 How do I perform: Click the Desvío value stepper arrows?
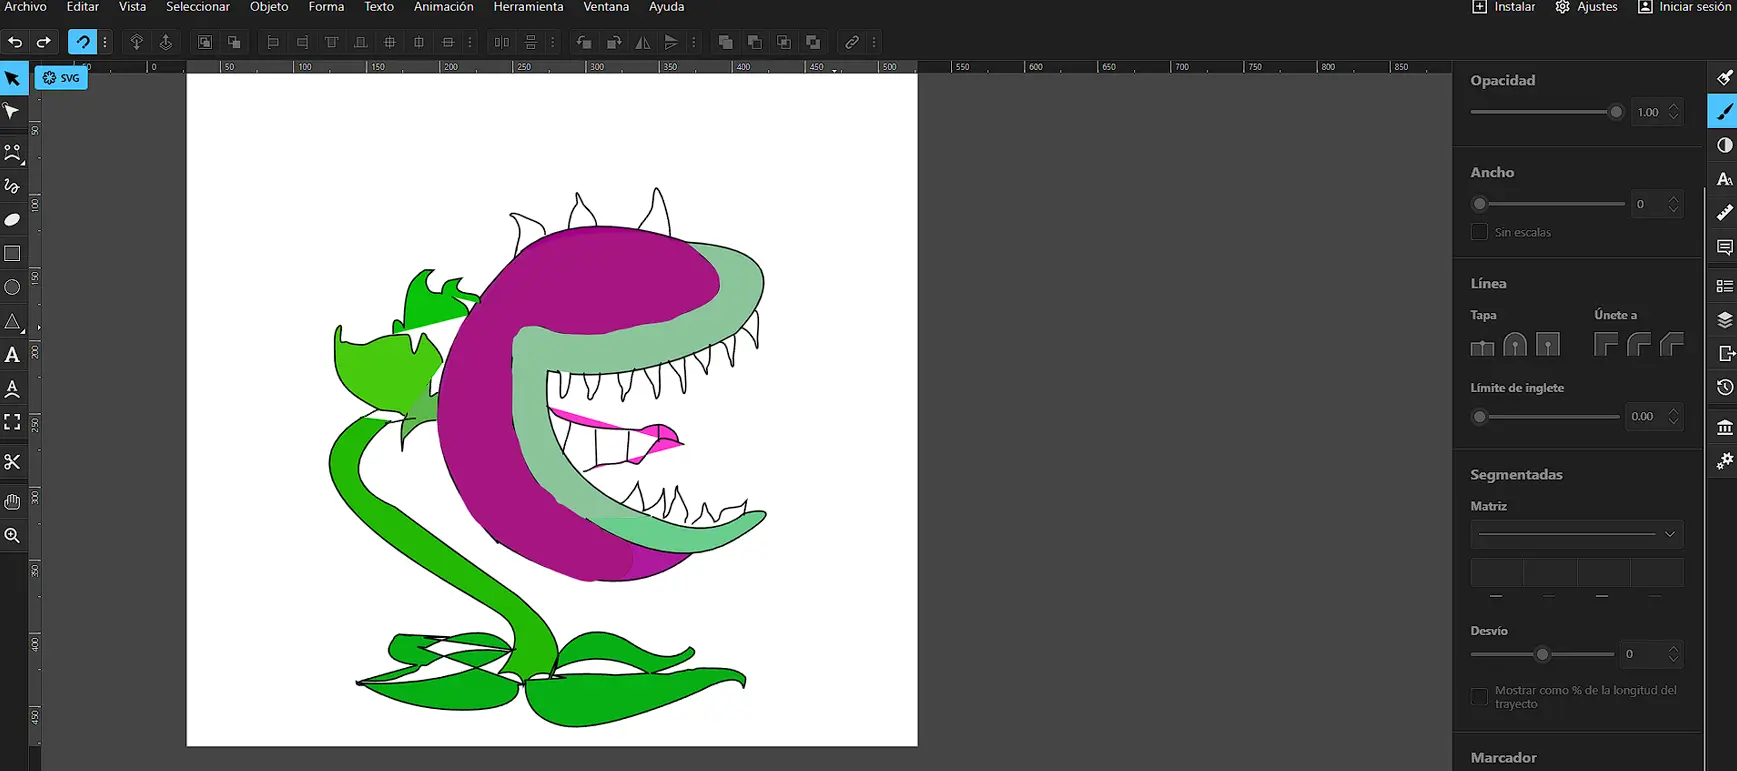1674,654
